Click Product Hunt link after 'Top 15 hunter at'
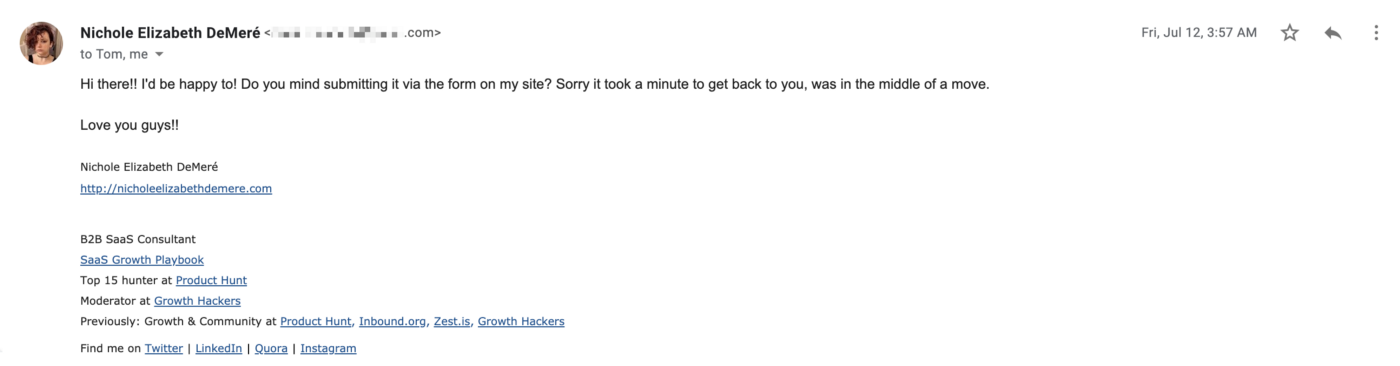Image resolution: width=1400 pixels, height=366 pixels. (211, 280)
